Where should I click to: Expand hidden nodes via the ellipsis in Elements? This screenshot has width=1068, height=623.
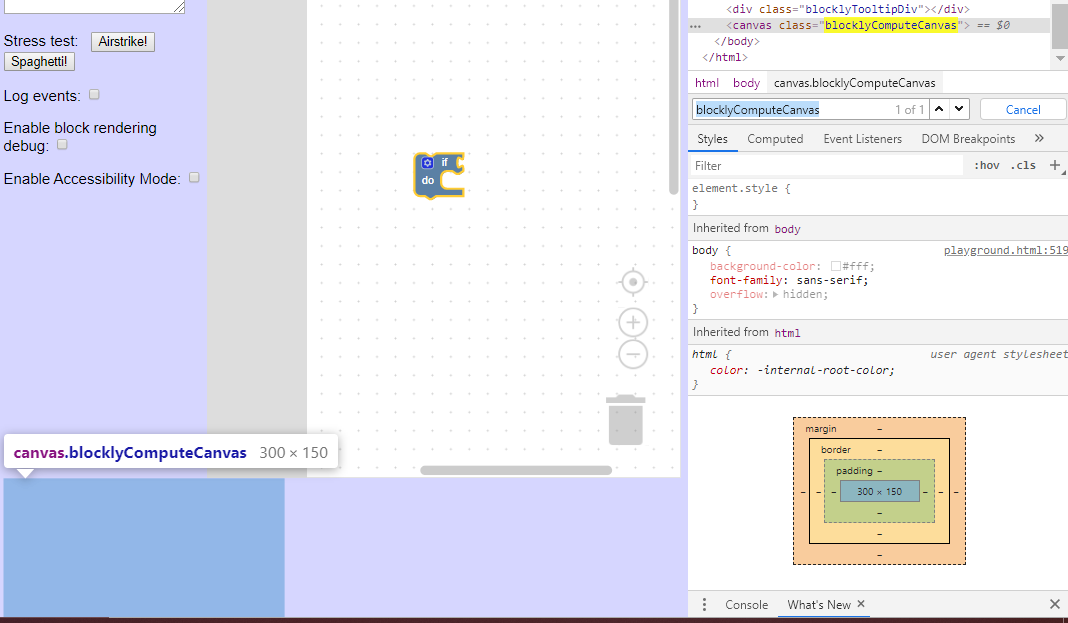click(x=695, y=25)
